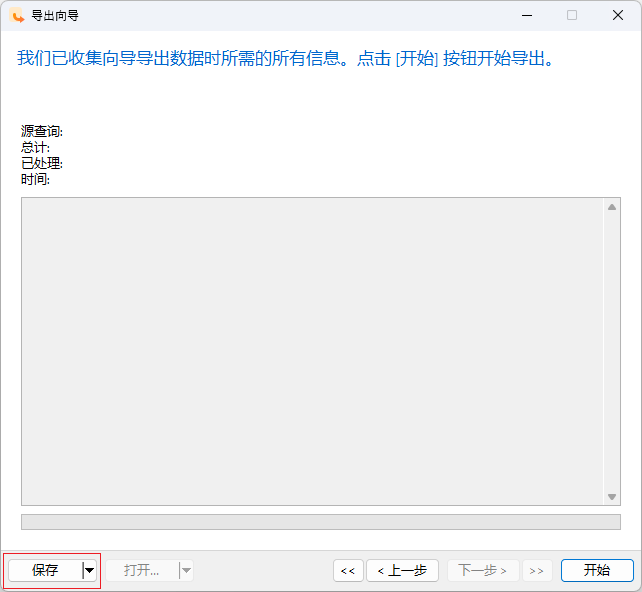Close the 导出向导 window

coord(618,16)
